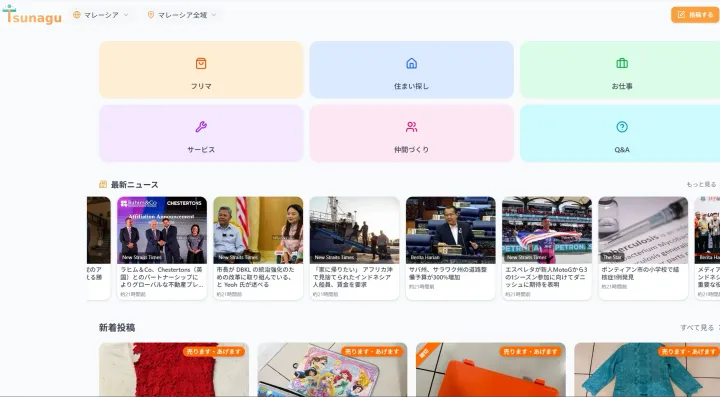Image resolution: width=720 pixels, height=397 pixels.
Task: Click the 投稿する post button
Action: click(695, 15)
